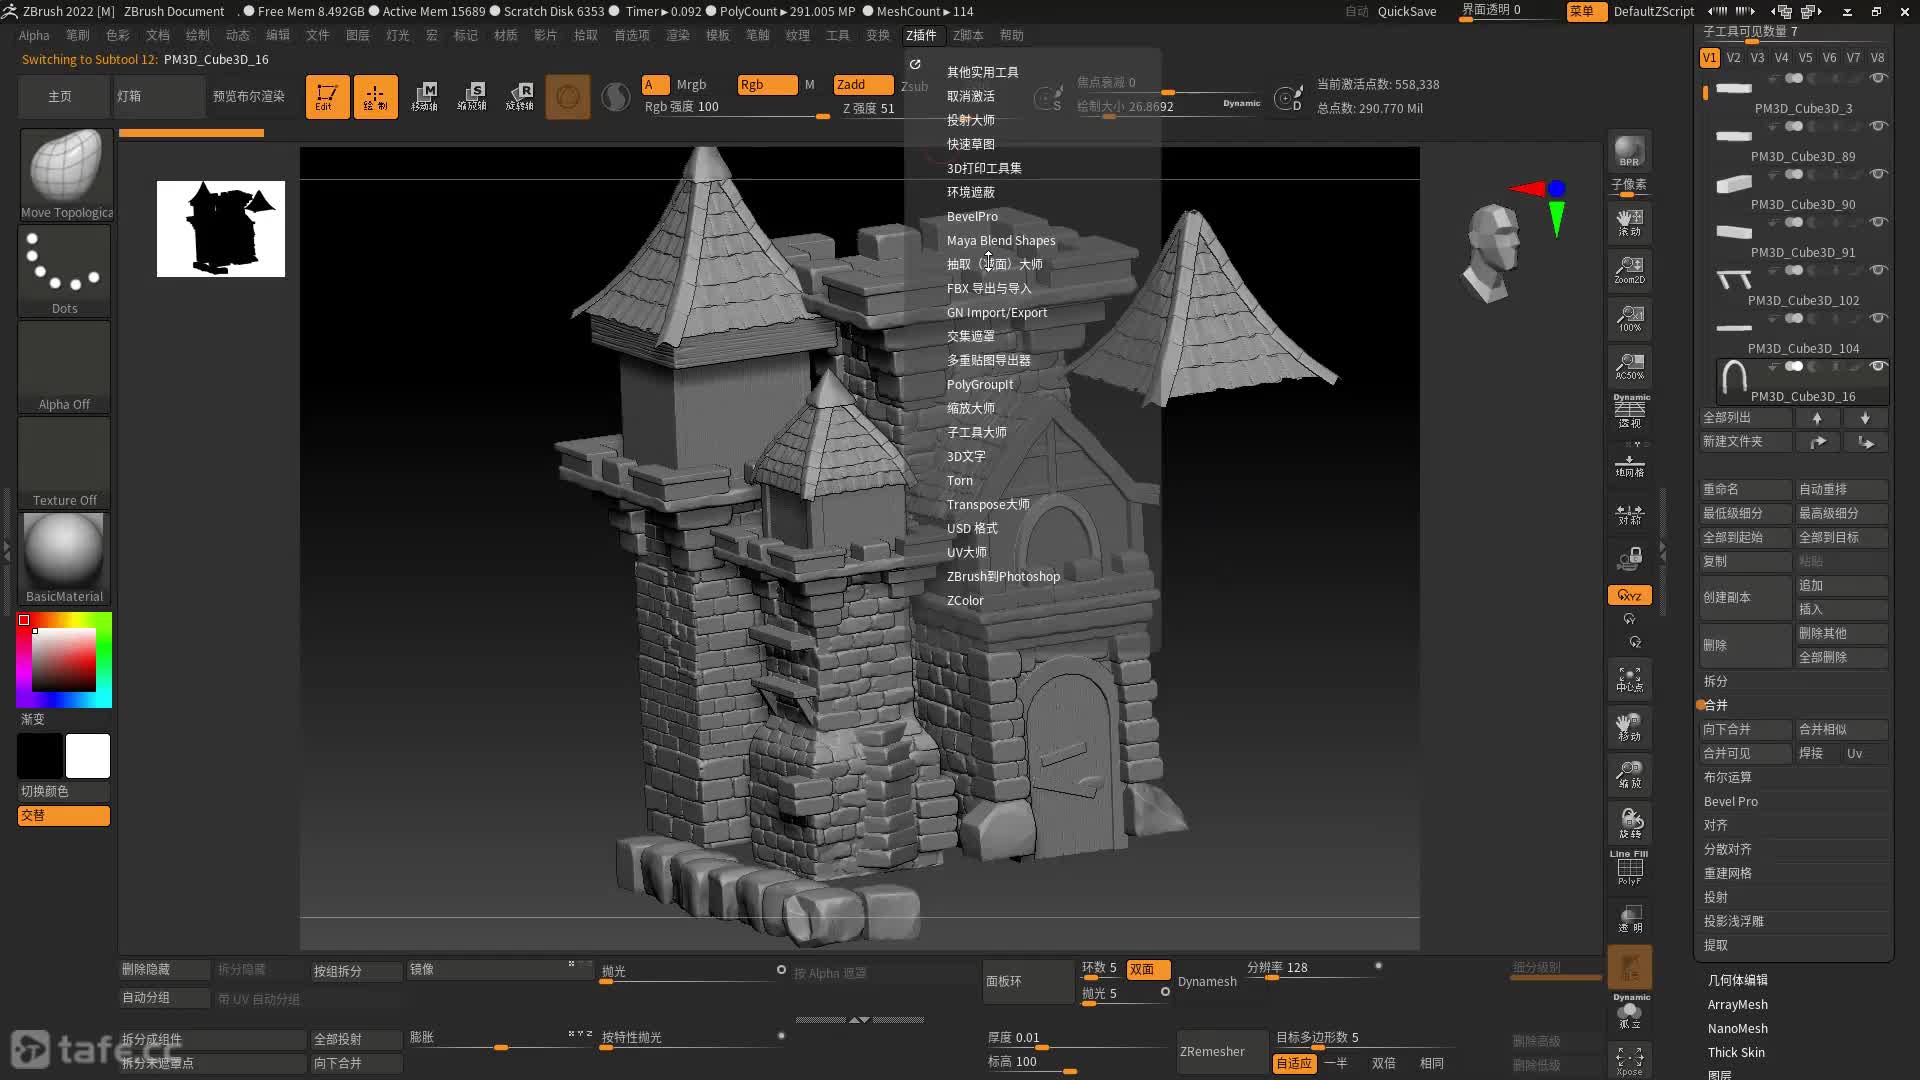Image resolution: width=1920 pixels, height=1080 pixels.
Task: Expand the Bevel Pro subsection
Action: coord(1730,801)
